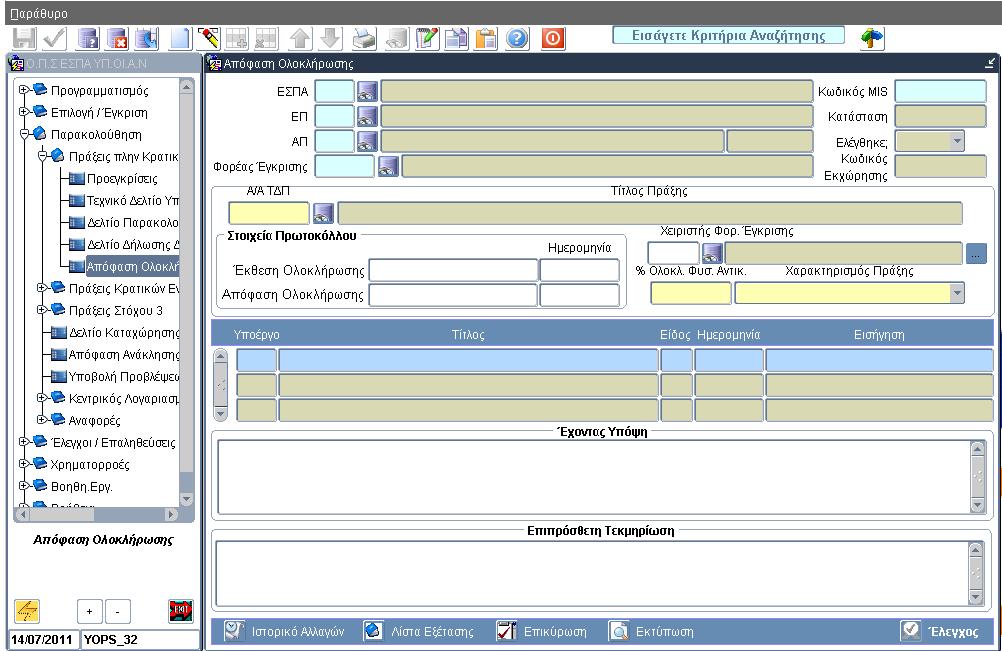Click the Ιστορικό Αλλαγών button
The image size is (1002, 651).
[x=285, y=631]
